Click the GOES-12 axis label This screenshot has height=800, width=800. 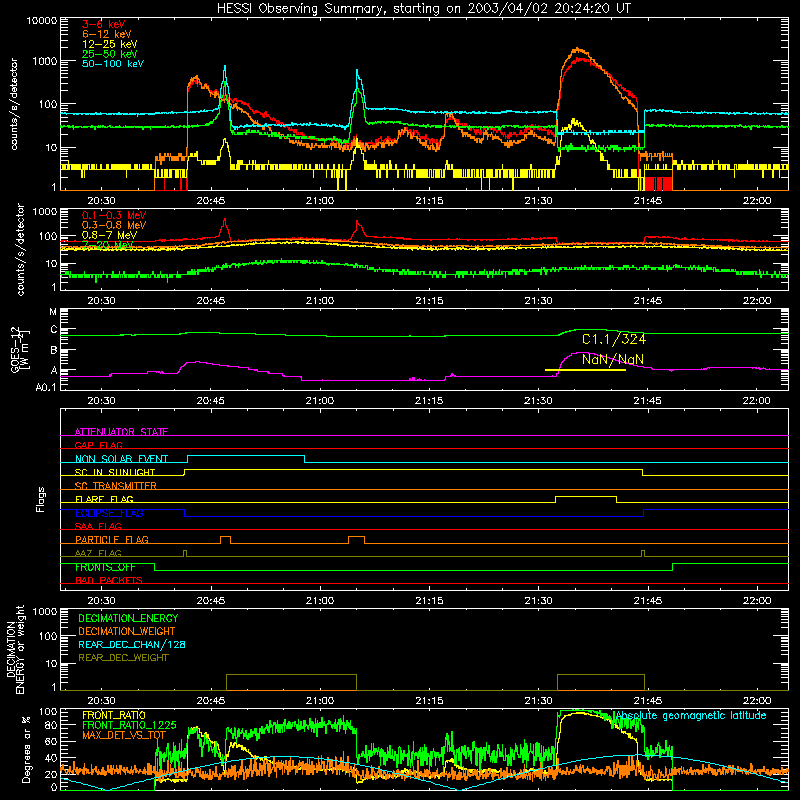pyautogui.click(x=19, y=349)
